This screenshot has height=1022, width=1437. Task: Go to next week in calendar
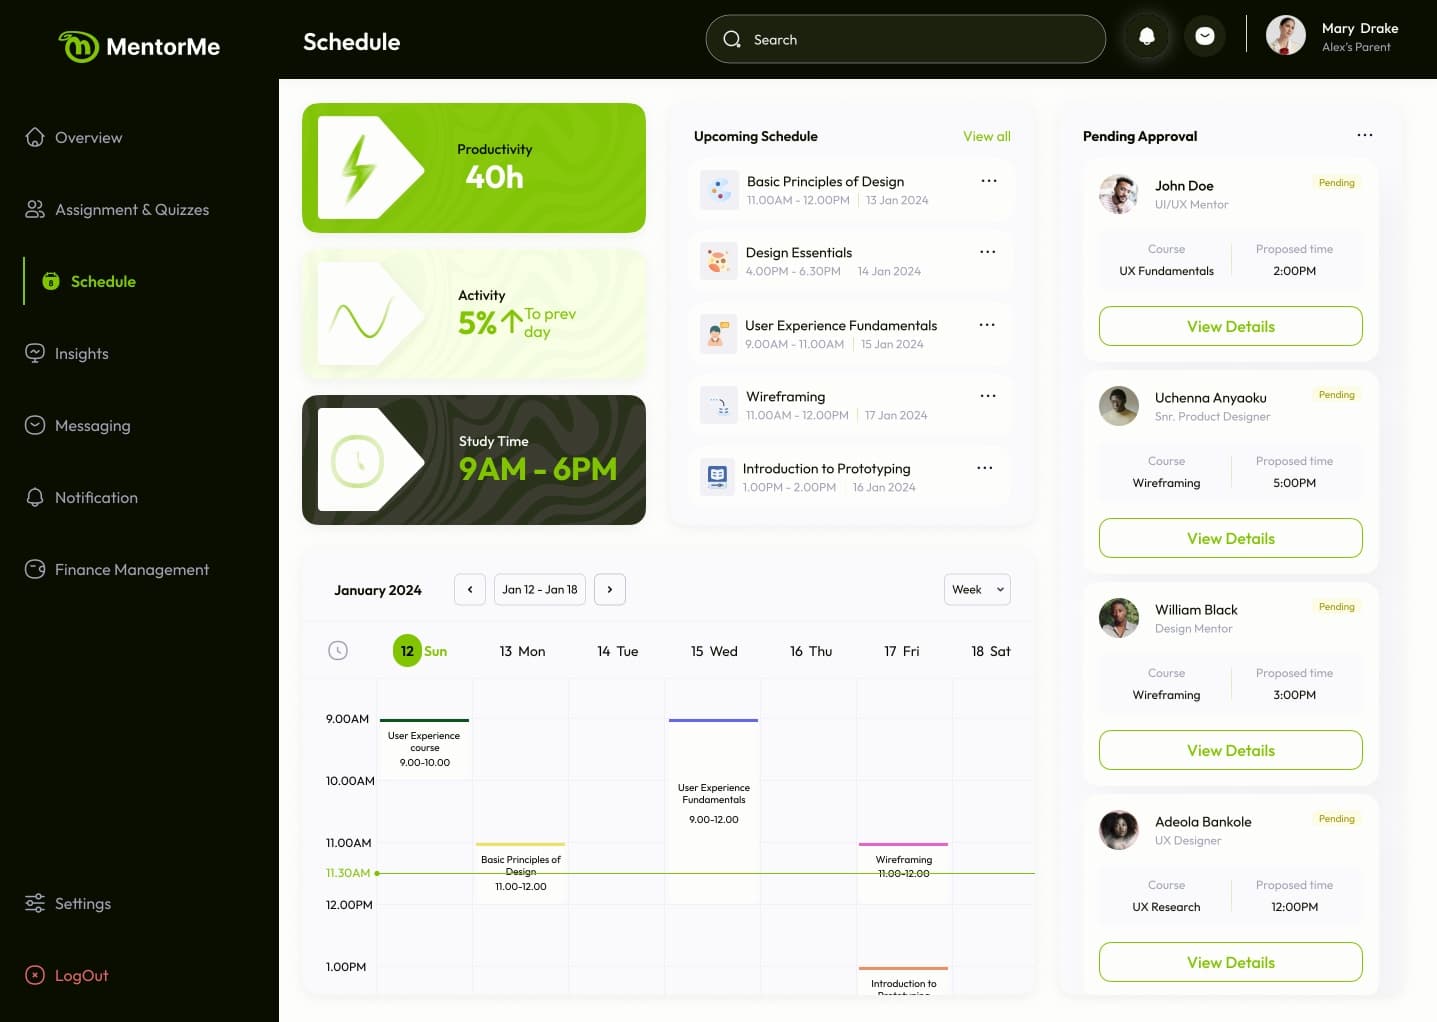[x=610, y=589]
